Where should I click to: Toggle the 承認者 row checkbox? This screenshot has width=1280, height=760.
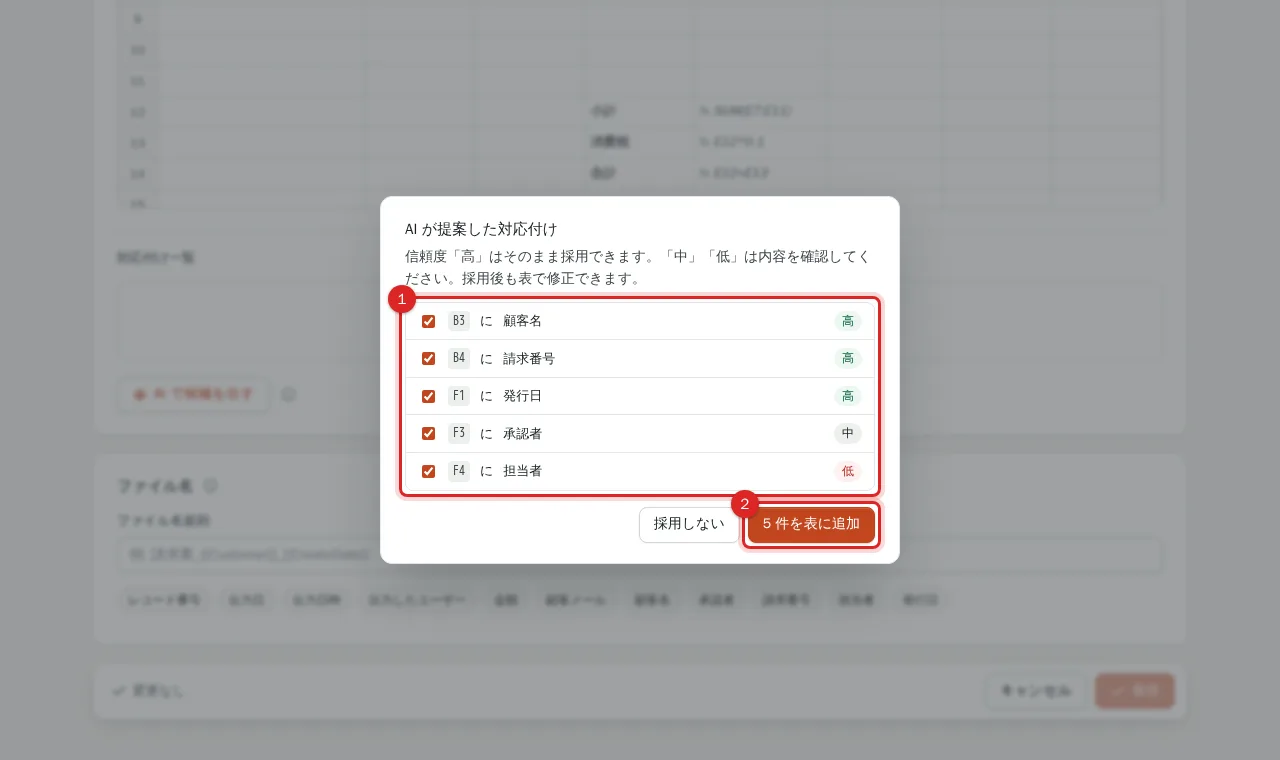(428, 433)
